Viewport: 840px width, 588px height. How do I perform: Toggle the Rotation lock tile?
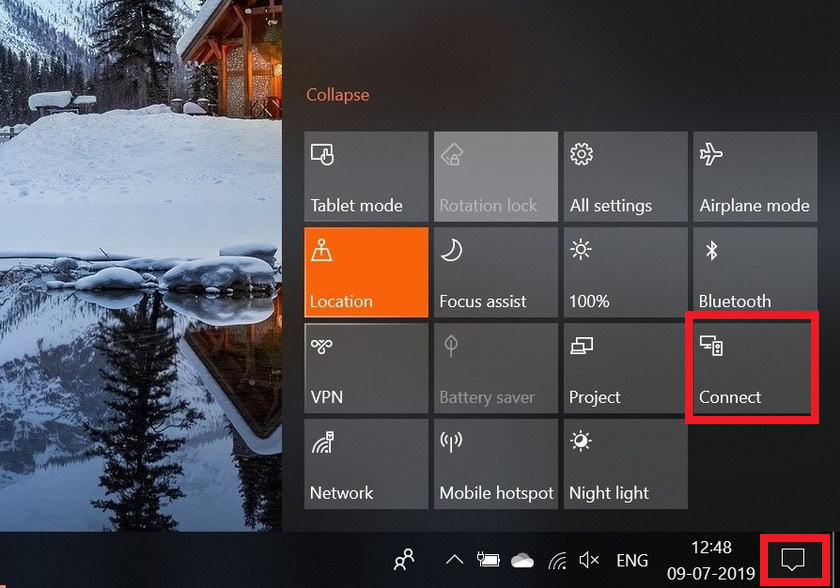pos(496,177)
